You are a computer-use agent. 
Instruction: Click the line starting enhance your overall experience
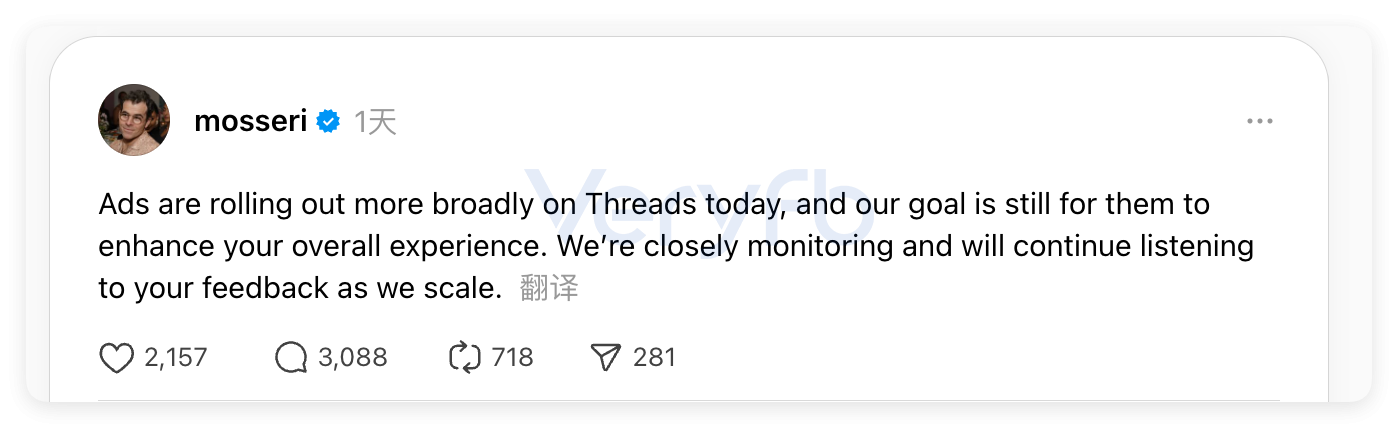(676, 247)
